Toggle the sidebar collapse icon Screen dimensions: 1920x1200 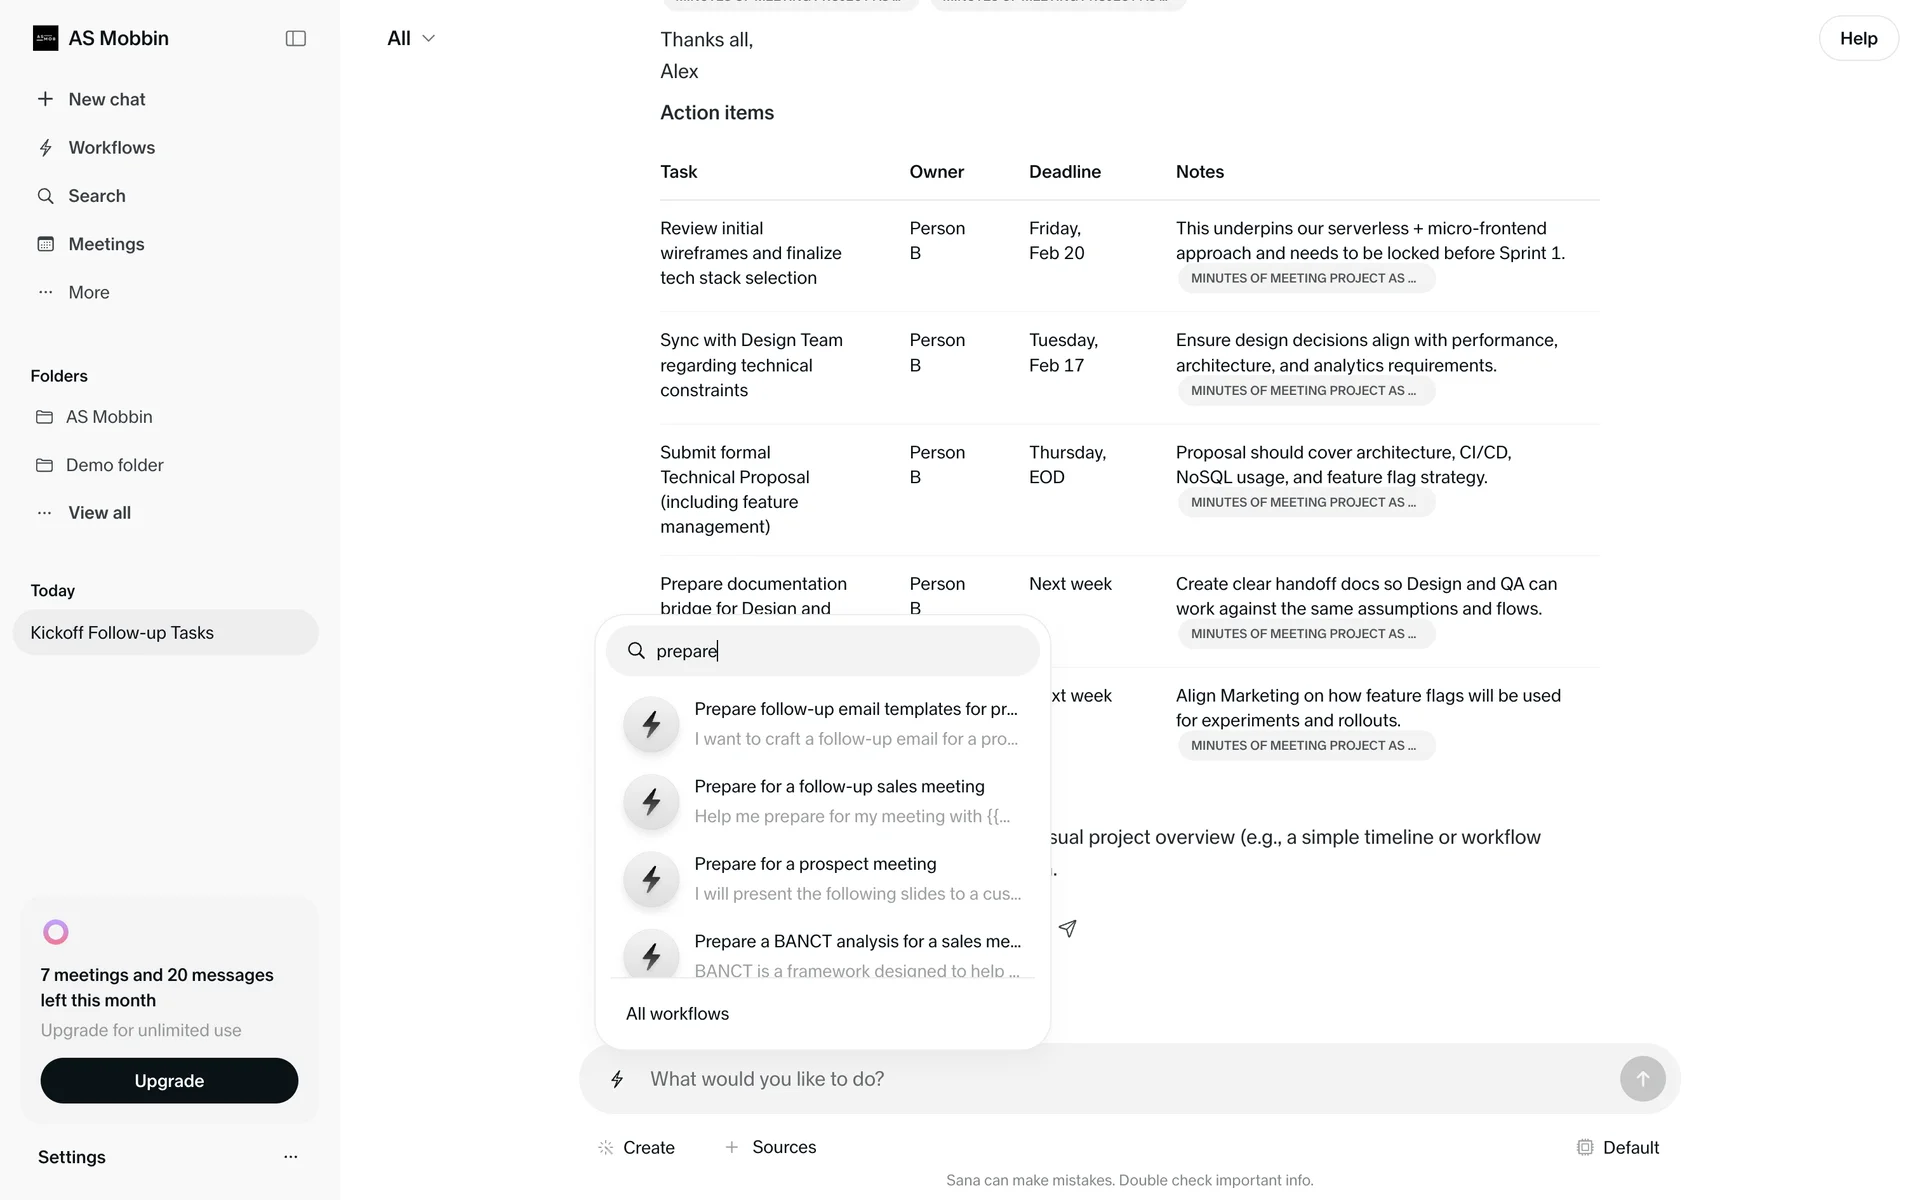pyautogui.click(x=295, y=38)
